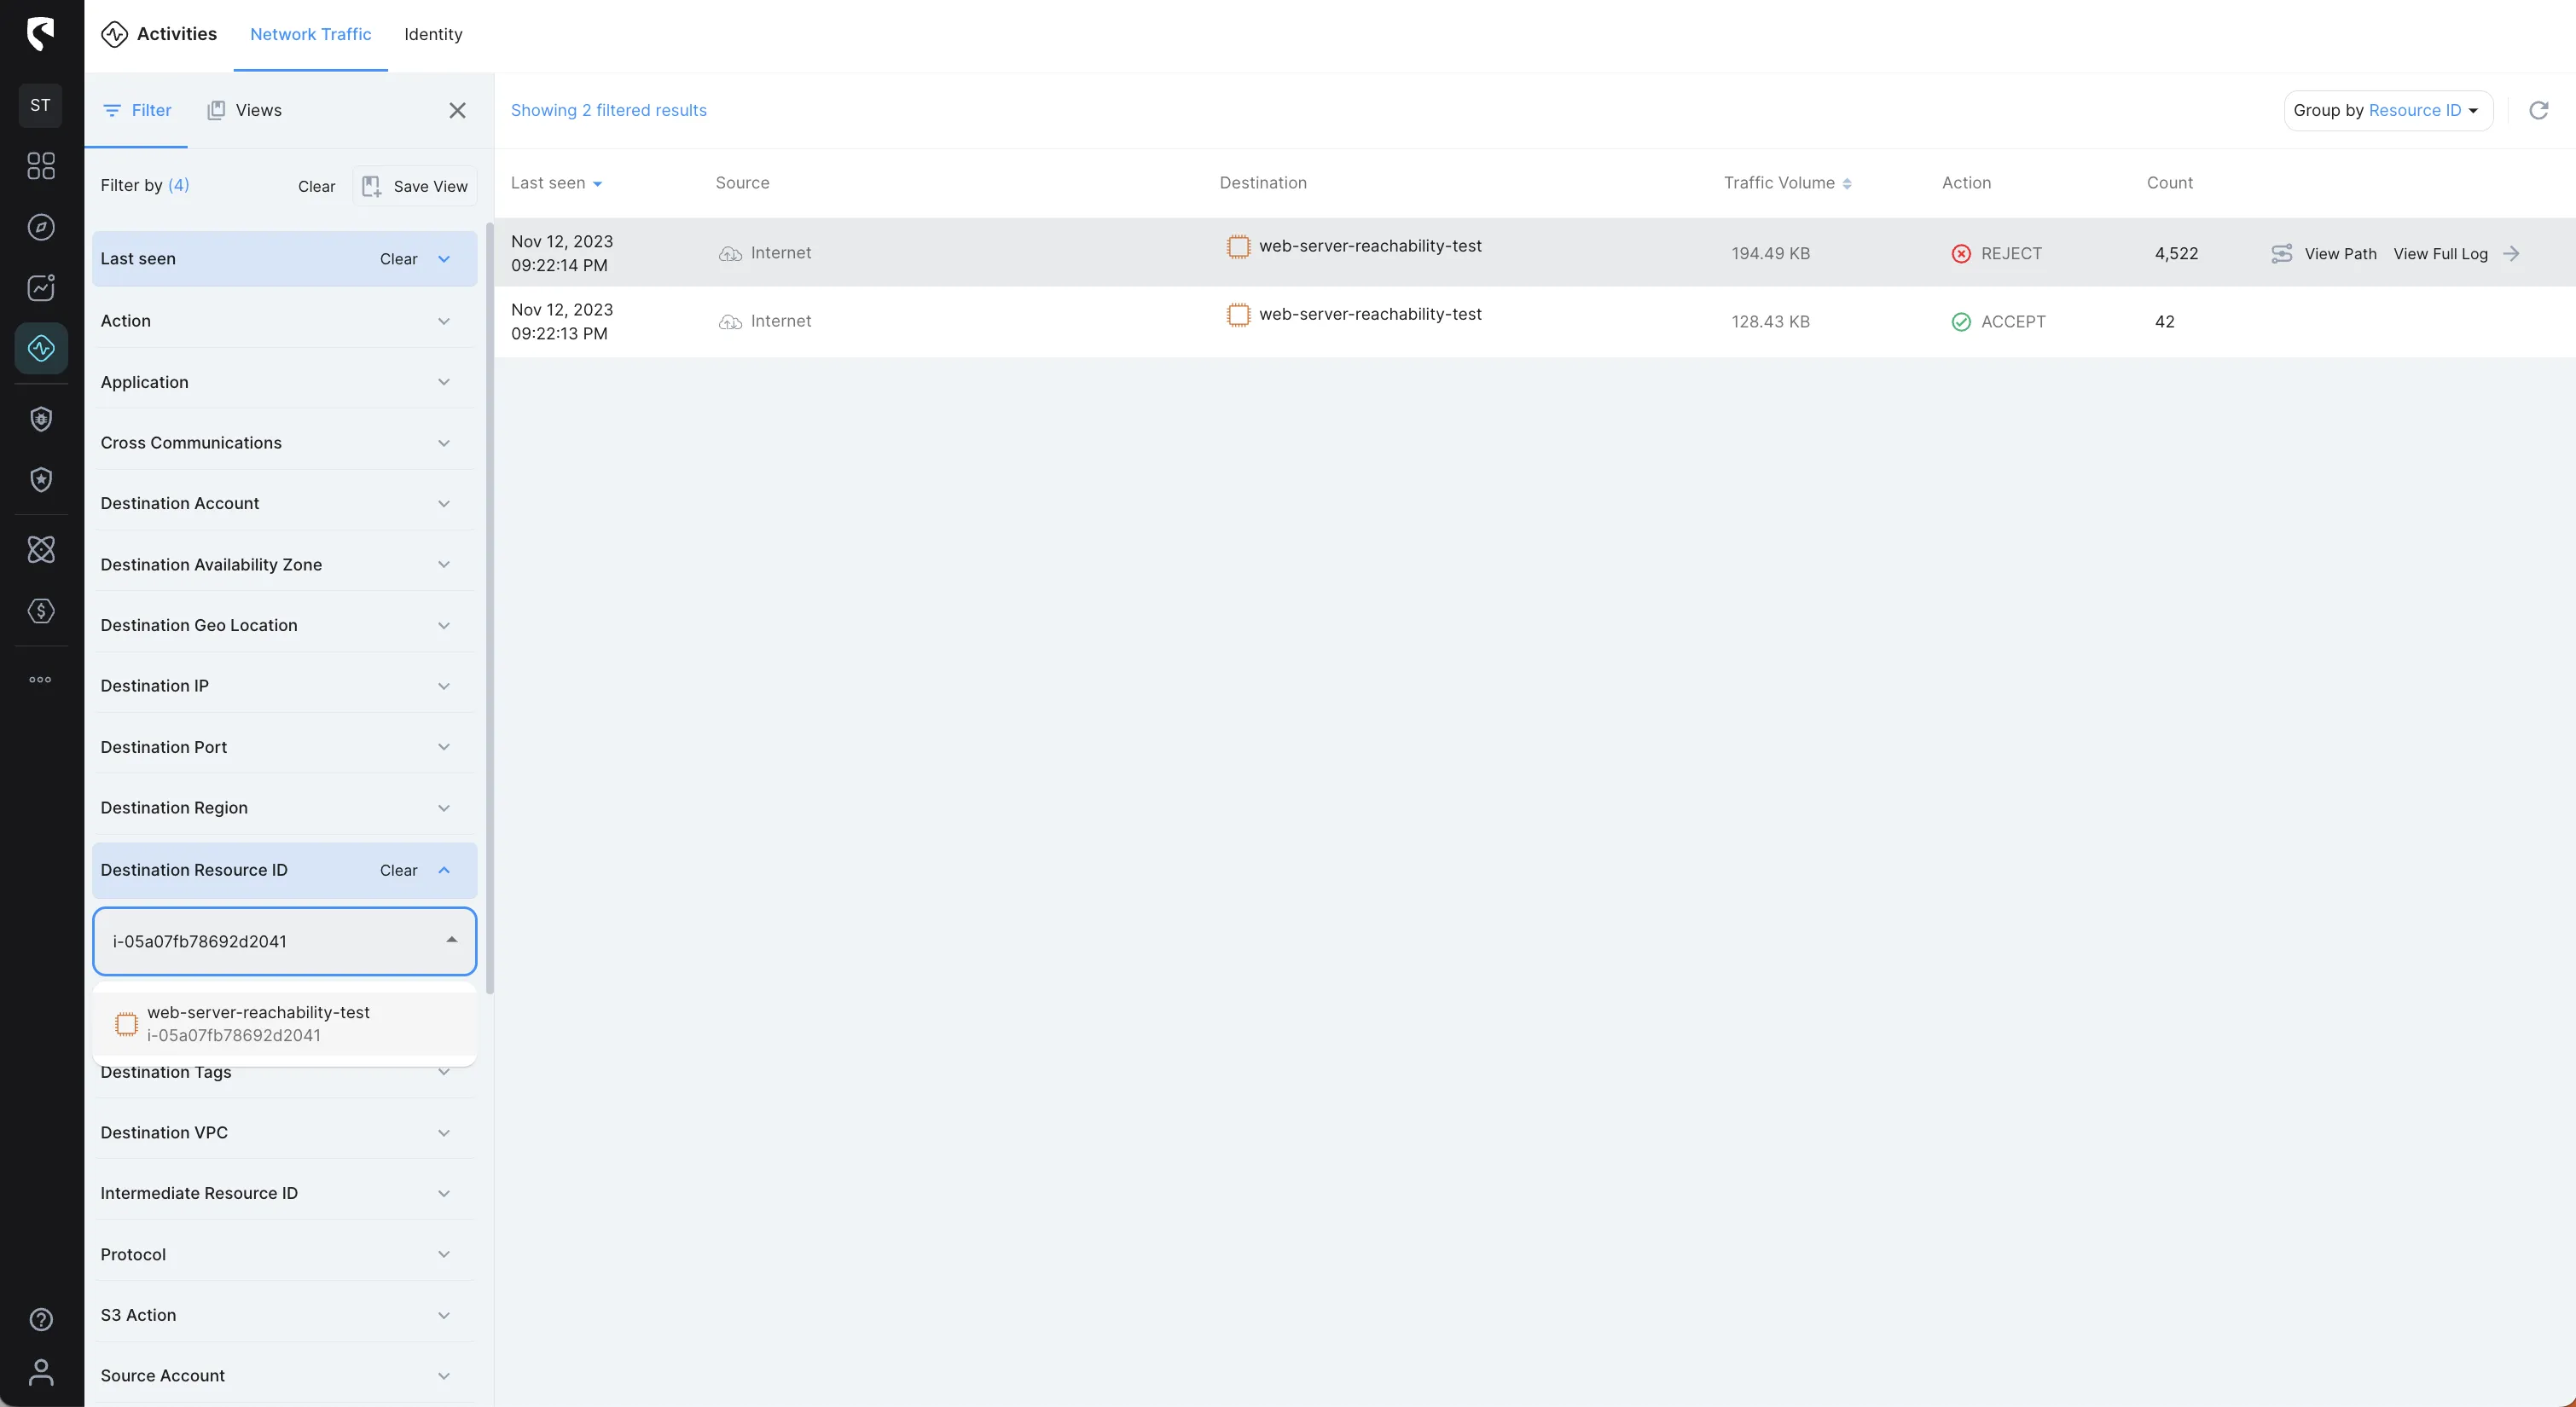
Task: Click the company logo in the sidebar
Action: click(40, 34)
